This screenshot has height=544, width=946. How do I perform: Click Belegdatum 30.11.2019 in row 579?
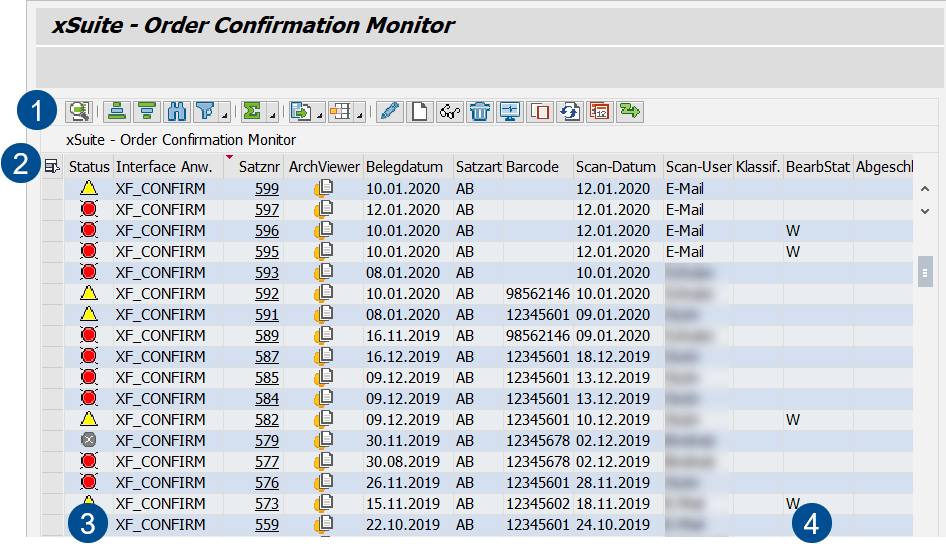pyautogui.click(x=403, y=441)
